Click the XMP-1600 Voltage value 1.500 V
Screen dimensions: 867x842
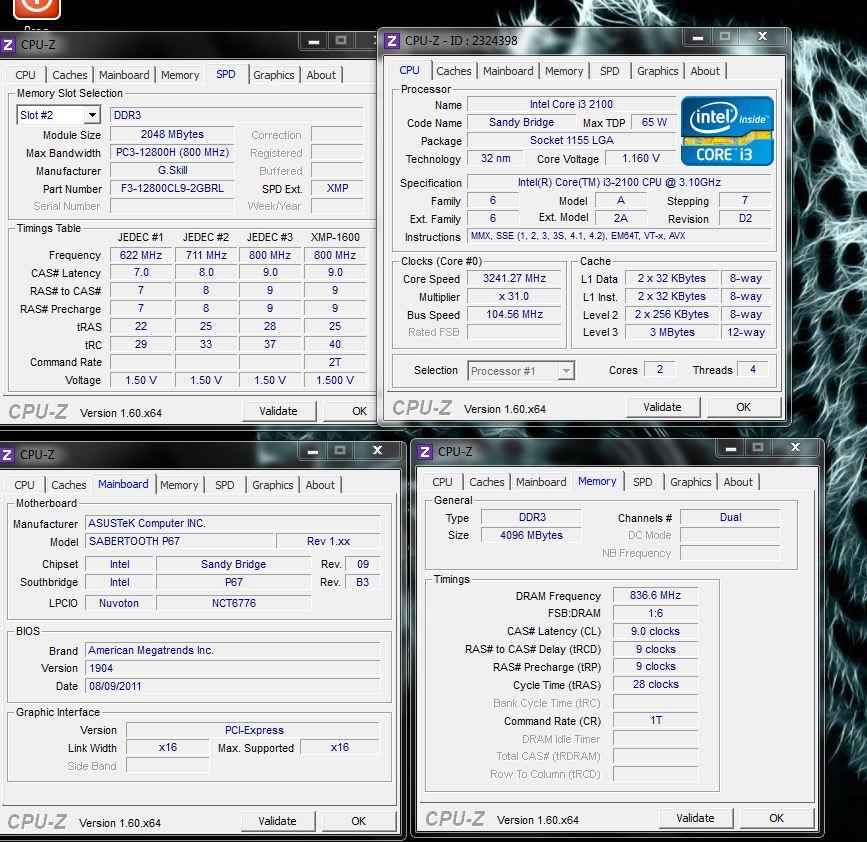335,380
